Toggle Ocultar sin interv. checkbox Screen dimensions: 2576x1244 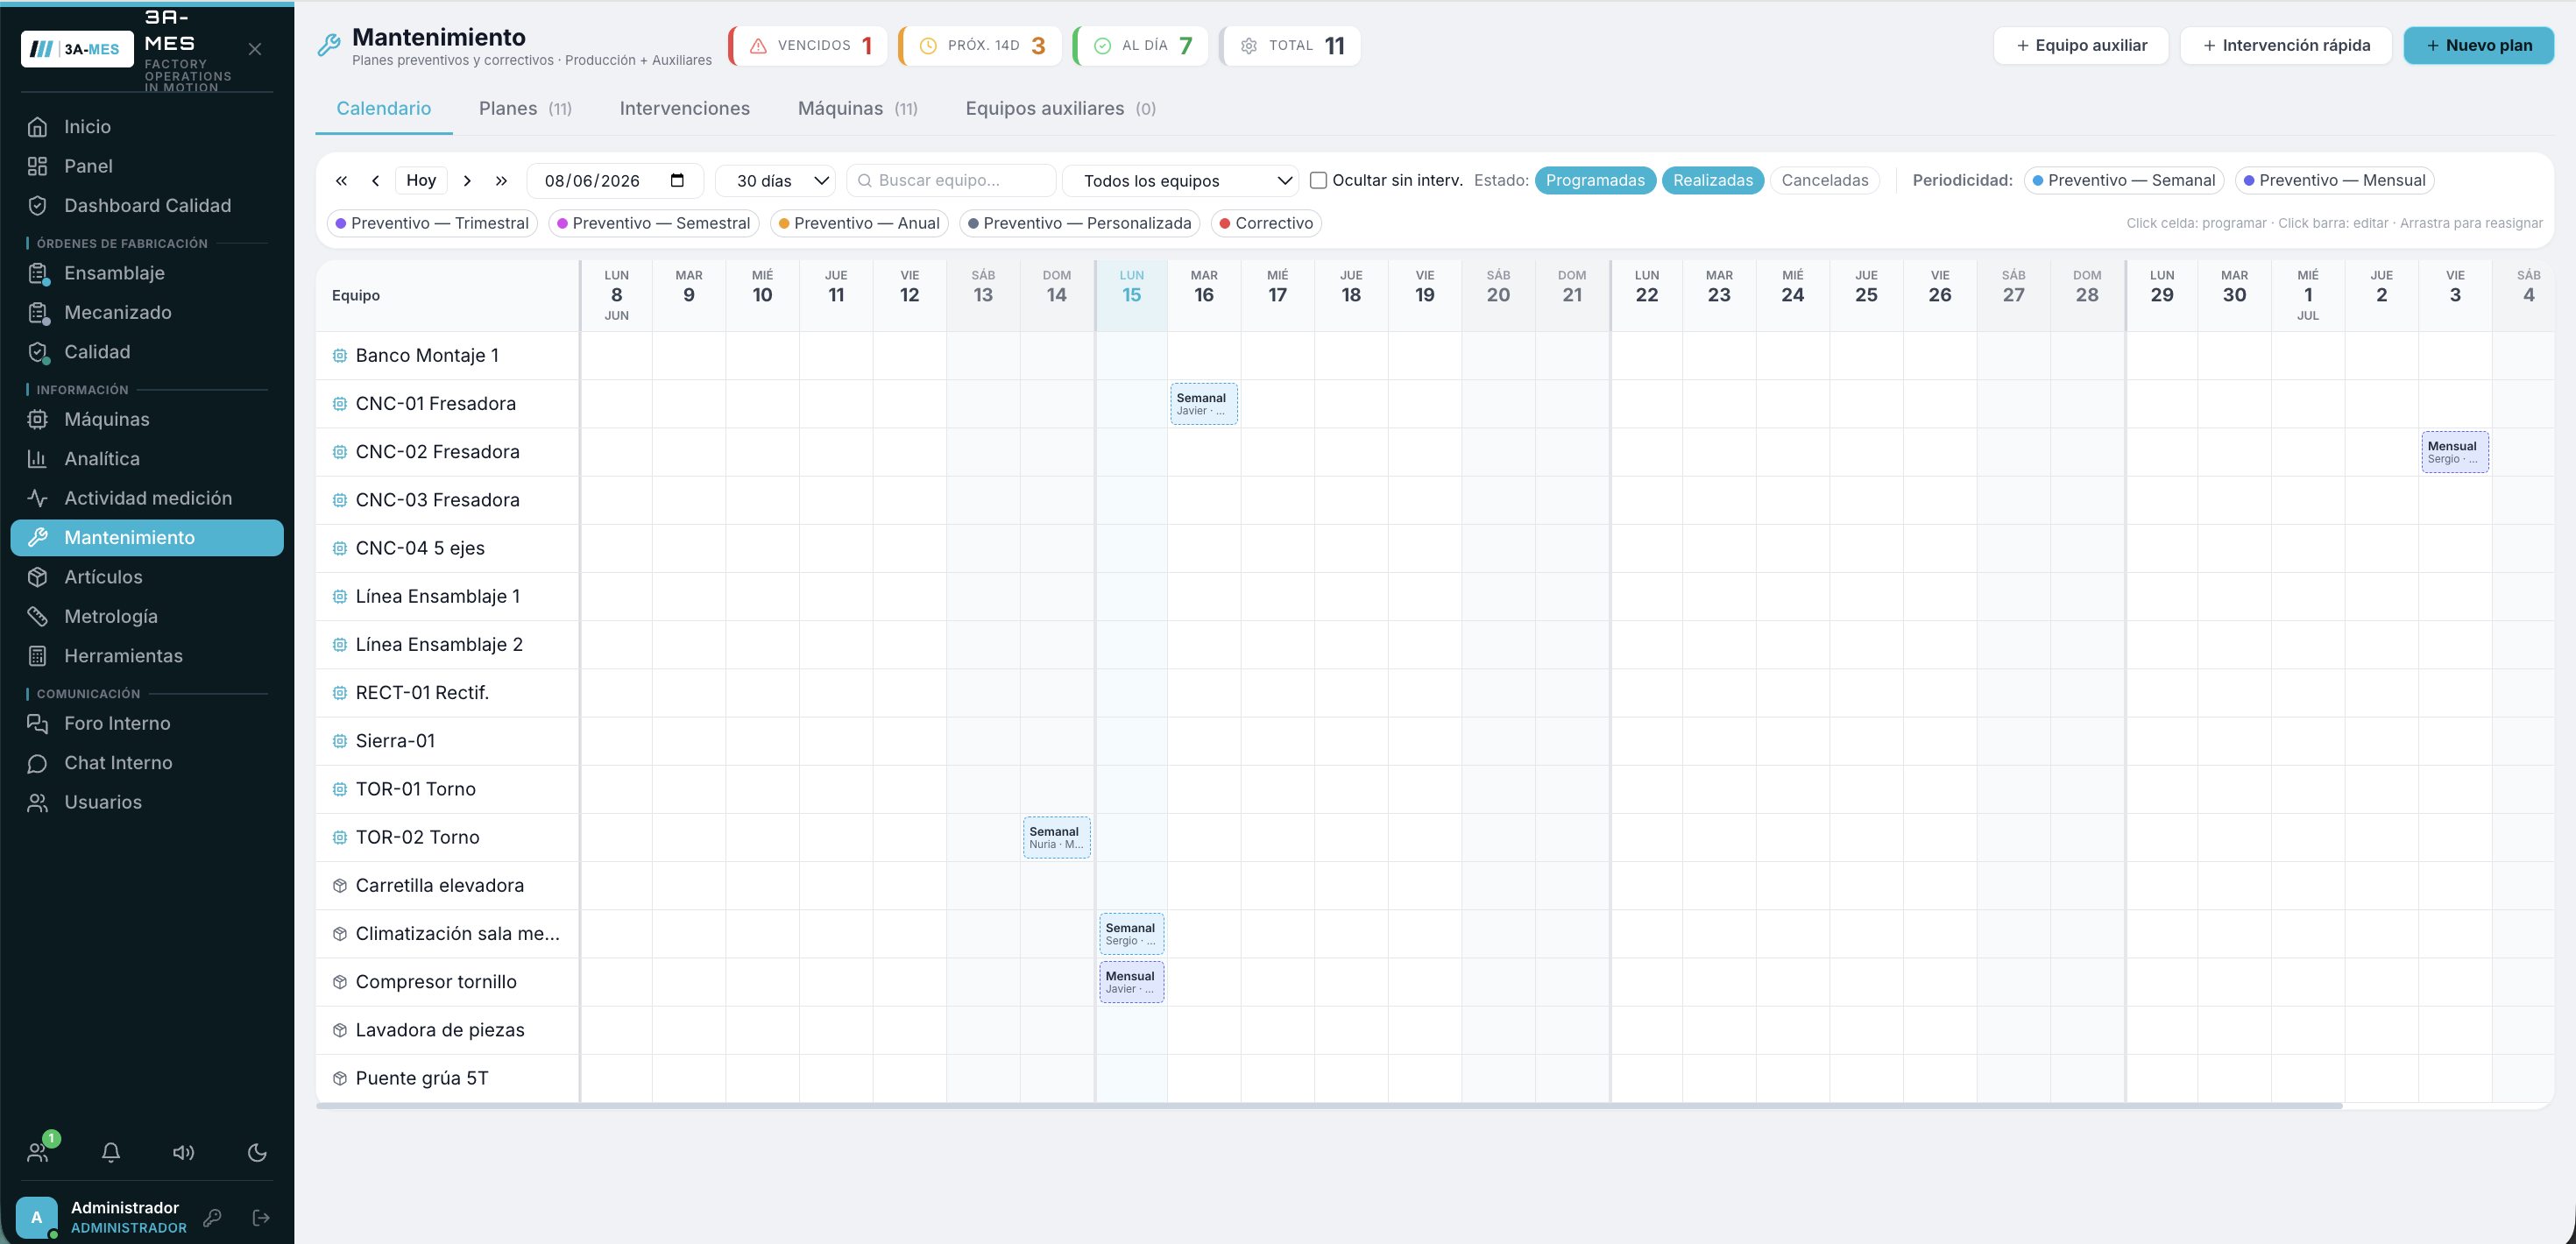(1318, 181)
